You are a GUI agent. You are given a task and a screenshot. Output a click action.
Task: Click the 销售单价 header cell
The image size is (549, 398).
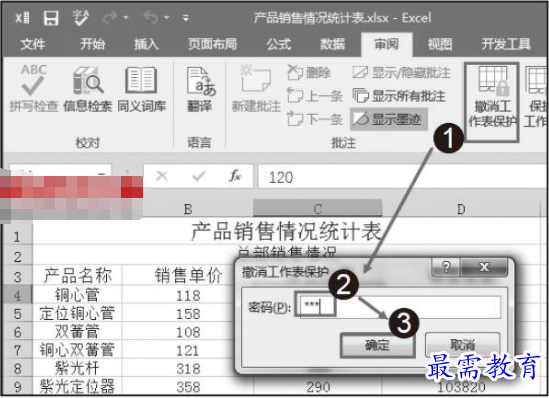pyautogui.click(x=188, y=276)
